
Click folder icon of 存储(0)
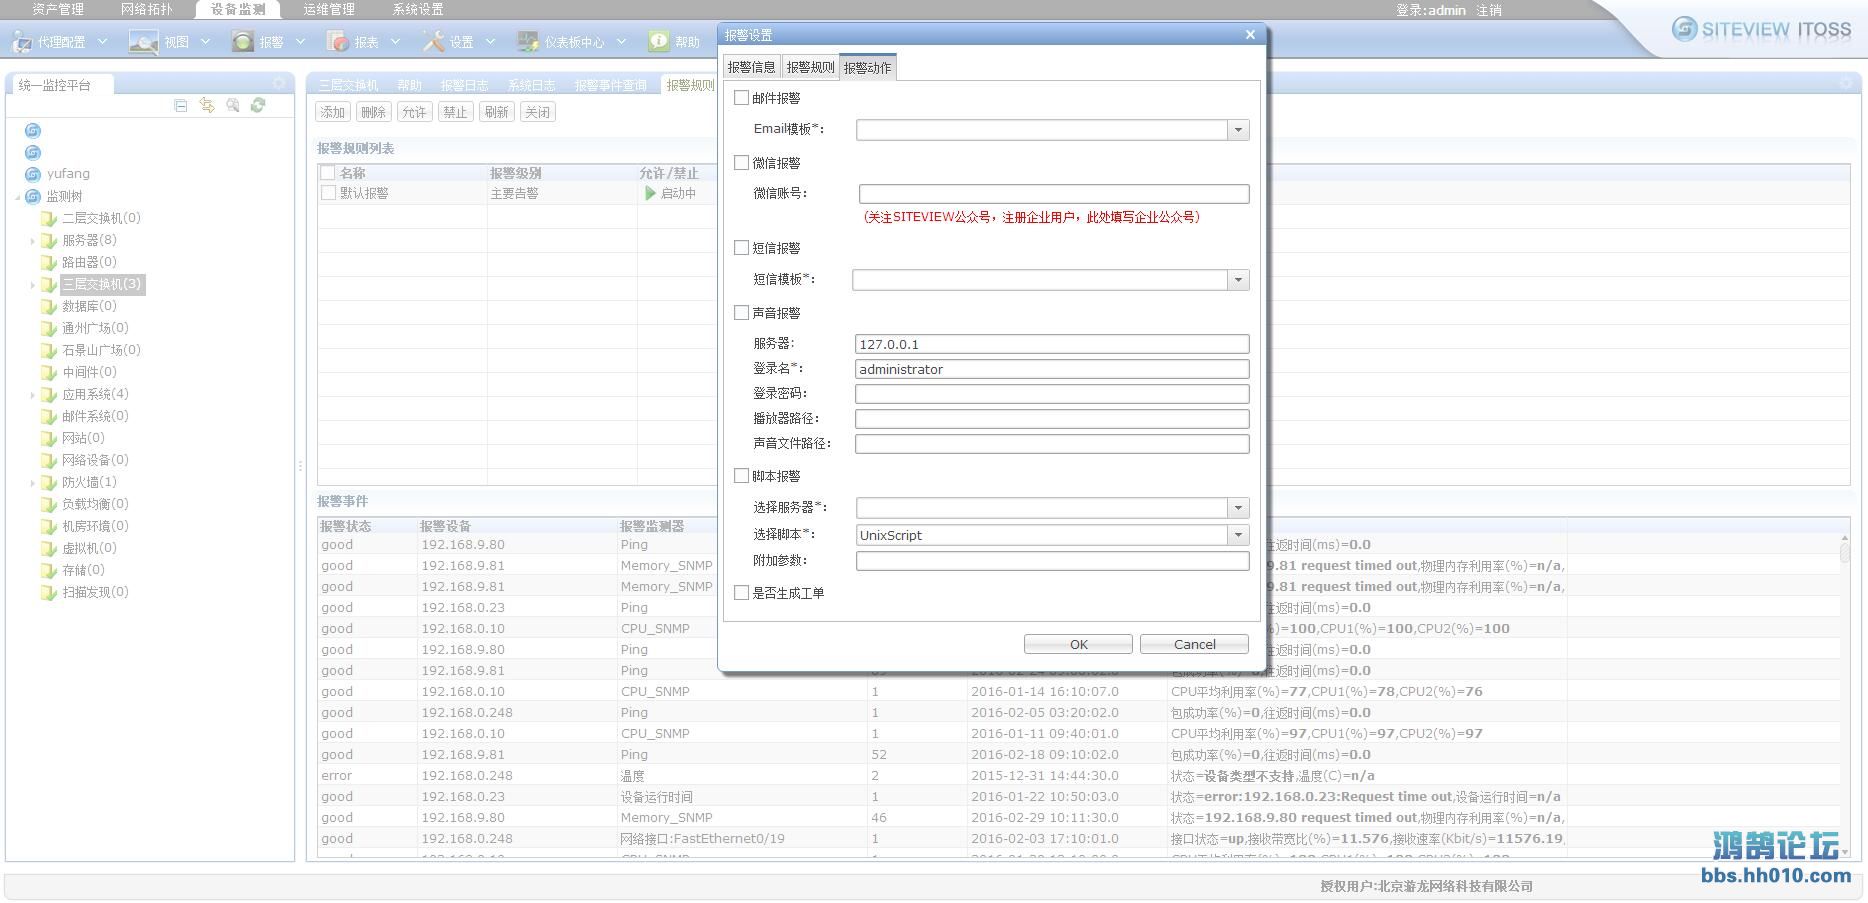coord(48,570)
